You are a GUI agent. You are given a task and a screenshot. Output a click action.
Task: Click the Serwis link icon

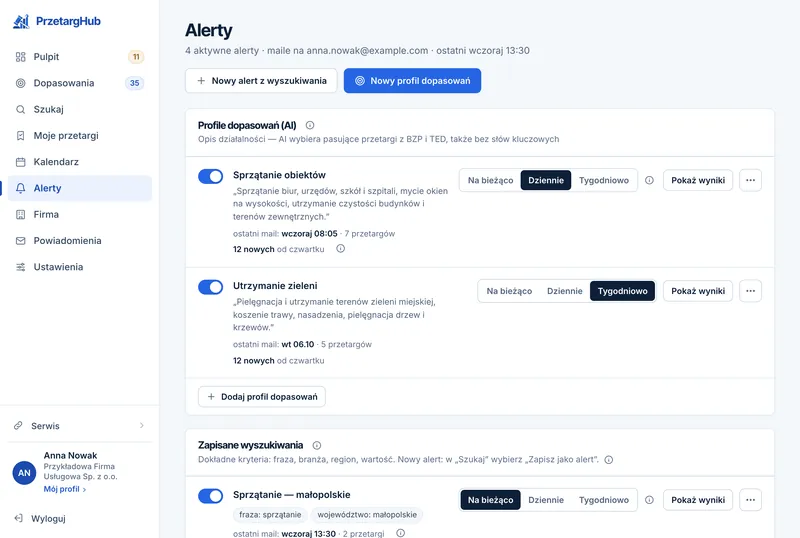pos(18,425)
